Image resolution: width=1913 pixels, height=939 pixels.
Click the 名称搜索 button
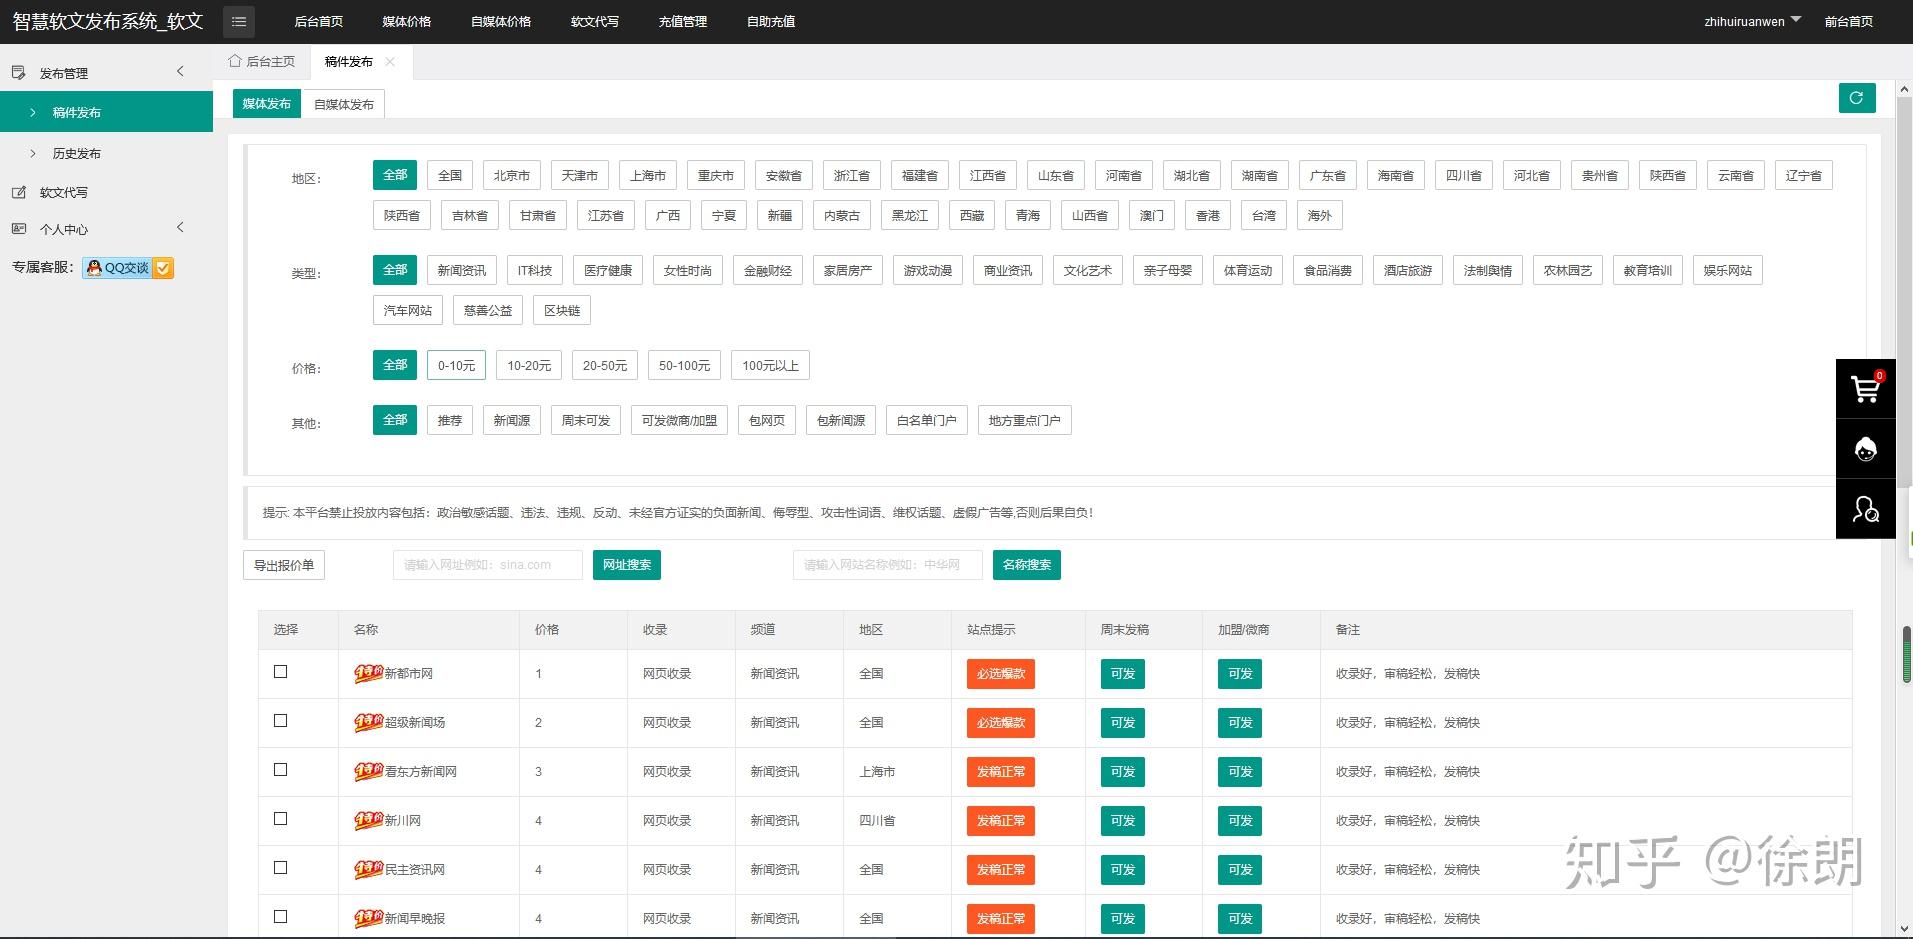[x=1027, y=565]
